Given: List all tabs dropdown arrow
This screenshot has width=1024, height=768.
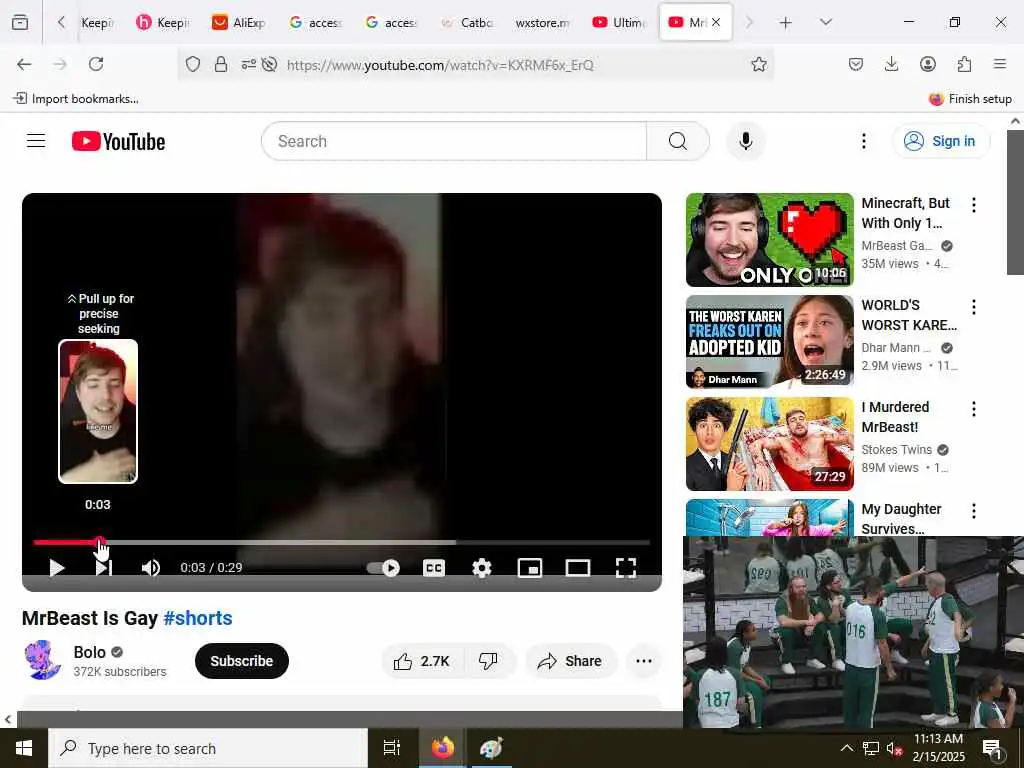Looking at the screenshot, I should pos(826,23).
